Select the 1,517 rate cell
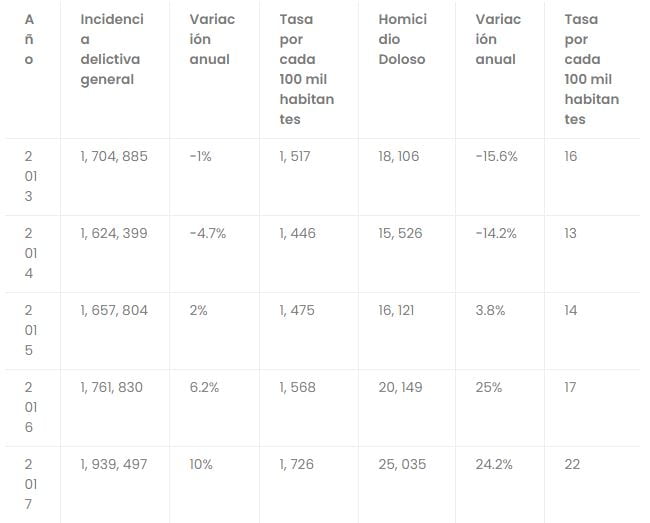Viewport: 650px width, 523px height. coord(297,157)
